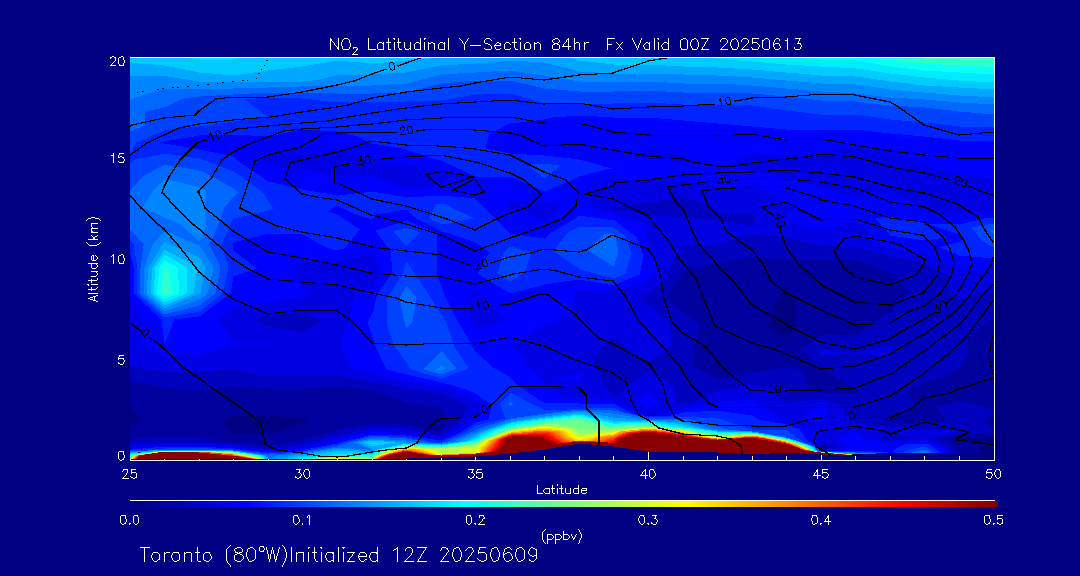Viewport: 1080px width, 576px height.
Task: Click the NO2 Latitudinal Y-Section plot title
Action: [x=565, y=45]
